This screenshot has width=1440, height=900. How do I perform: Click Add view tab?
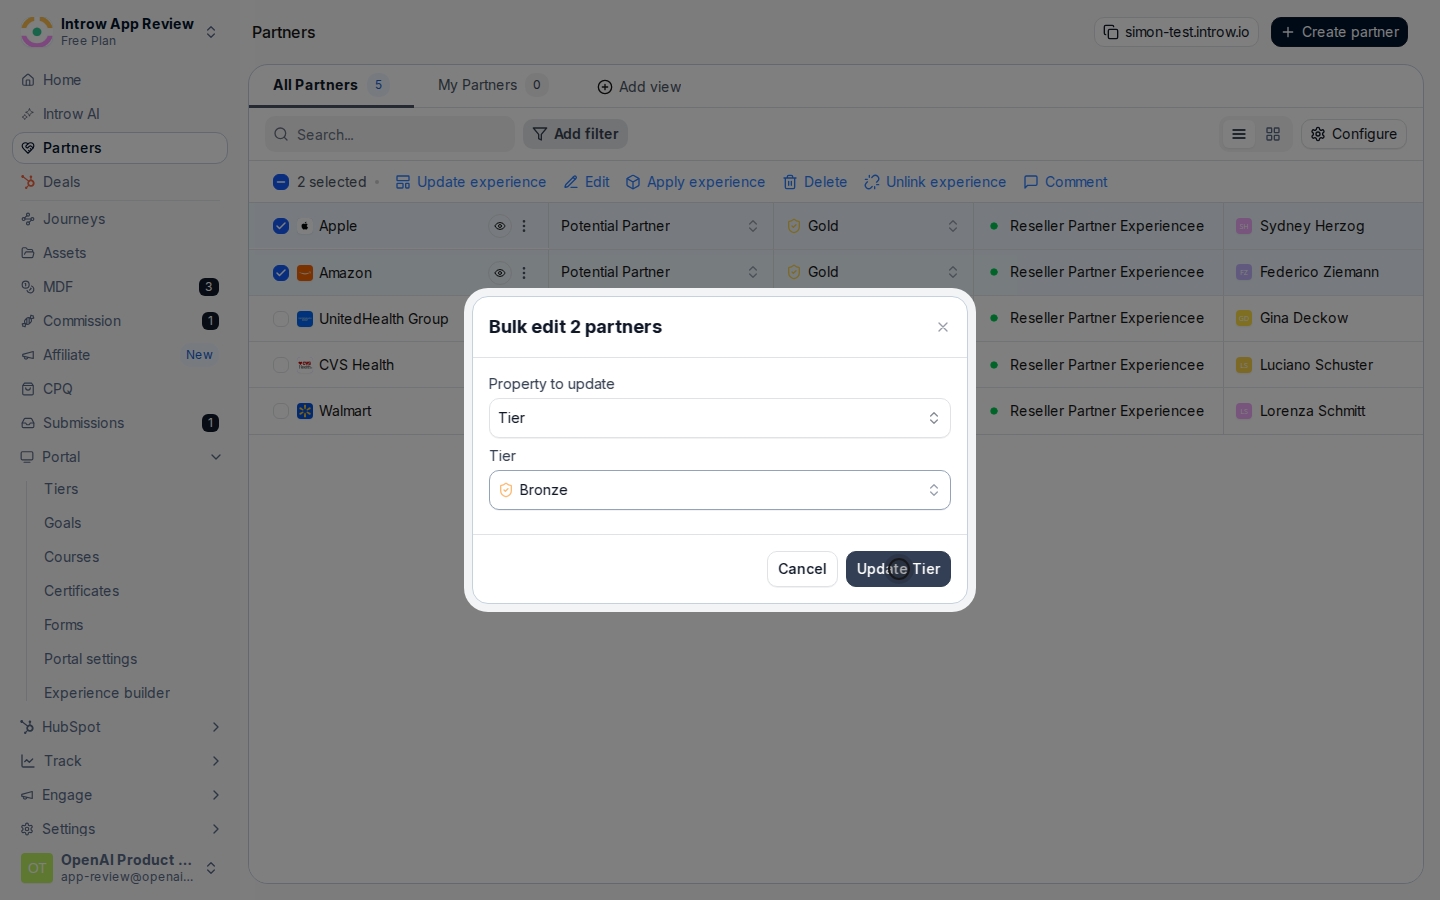point(639,87)
